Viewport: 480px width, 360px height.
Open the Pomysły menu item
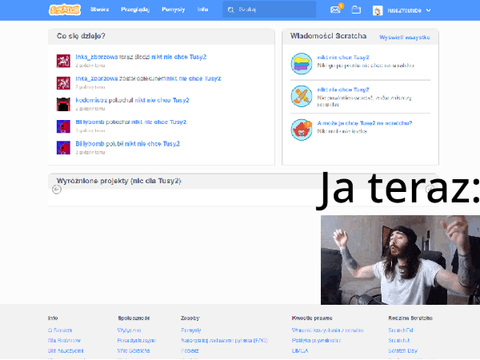tap(173, 10)
